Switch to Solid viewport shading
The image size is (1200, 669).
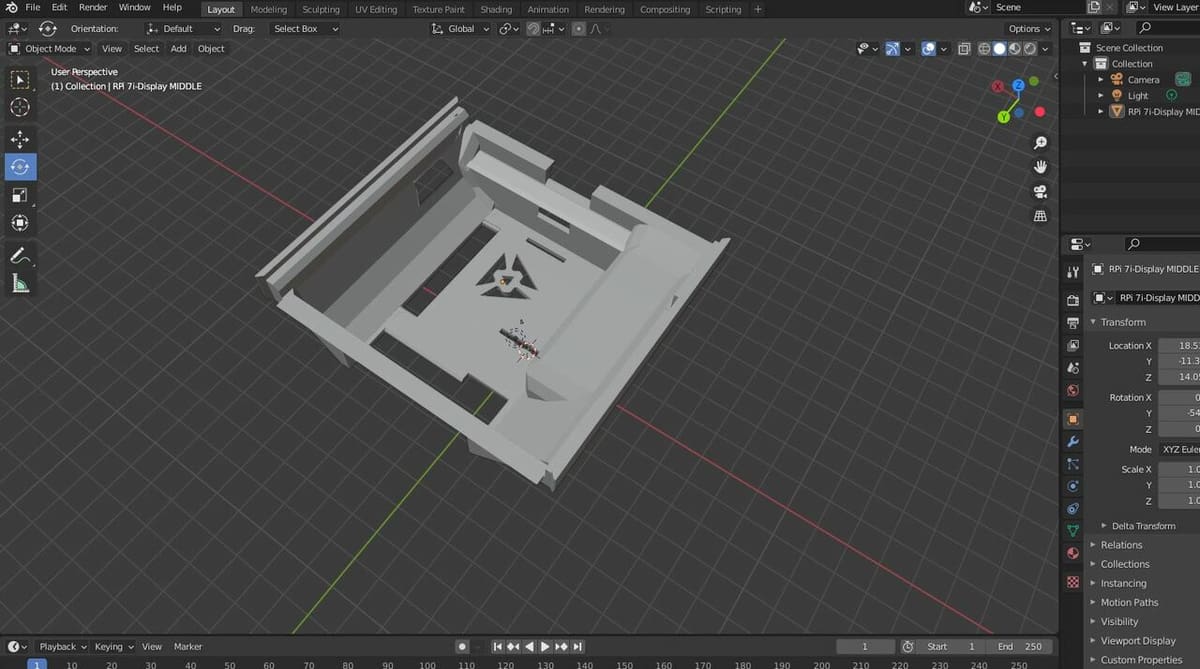[999, 48]
